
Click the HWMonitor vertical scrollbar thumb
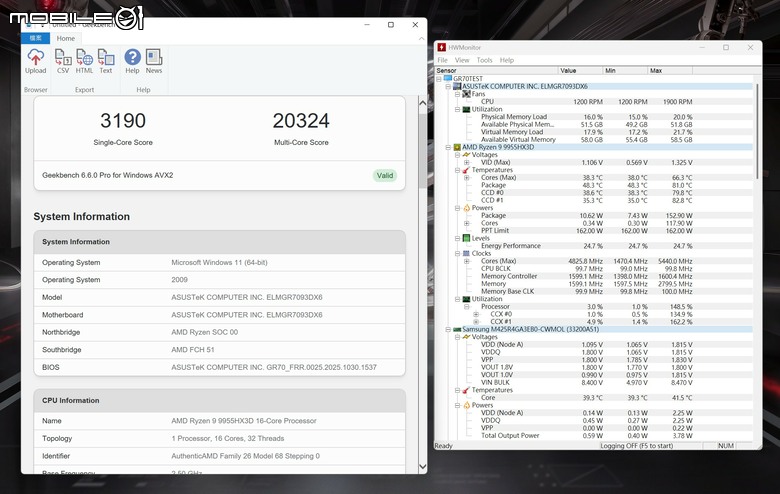(x=757, y=132)
